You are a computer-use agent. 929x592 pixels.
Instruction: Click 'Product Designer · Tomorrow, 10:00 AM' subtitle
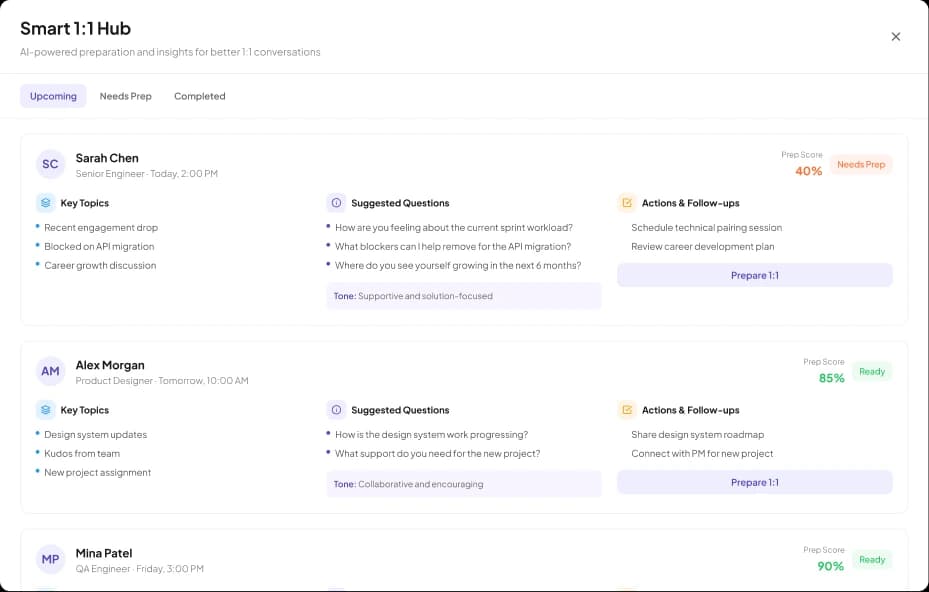point(162,380)
